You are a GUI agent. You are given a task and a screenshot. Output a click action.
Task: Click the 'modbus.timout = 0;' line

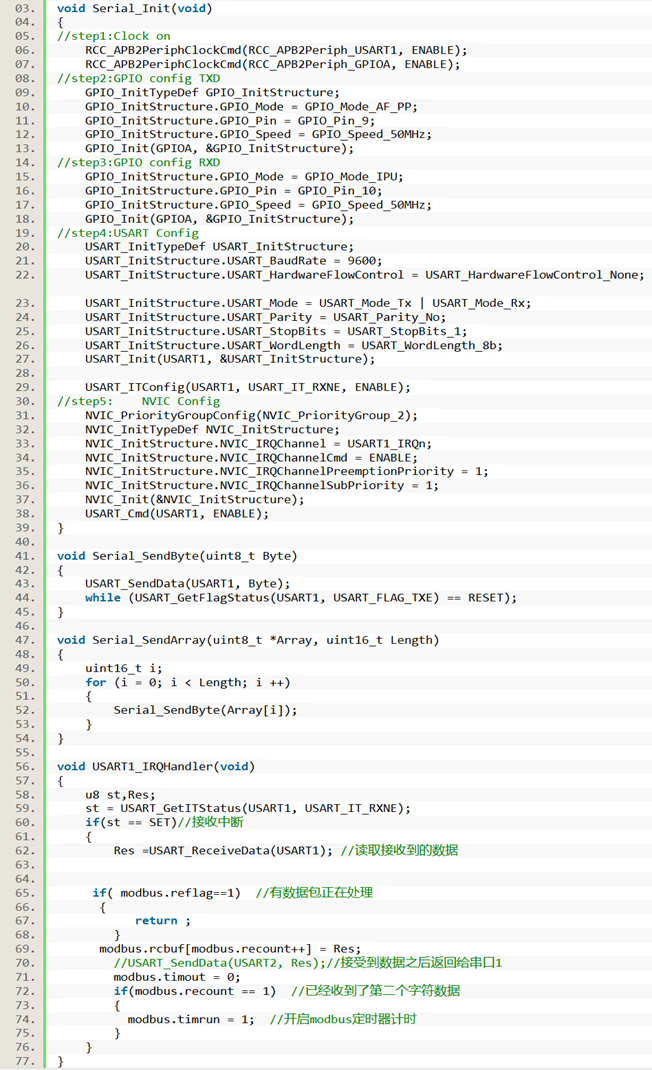click(176, 977)
